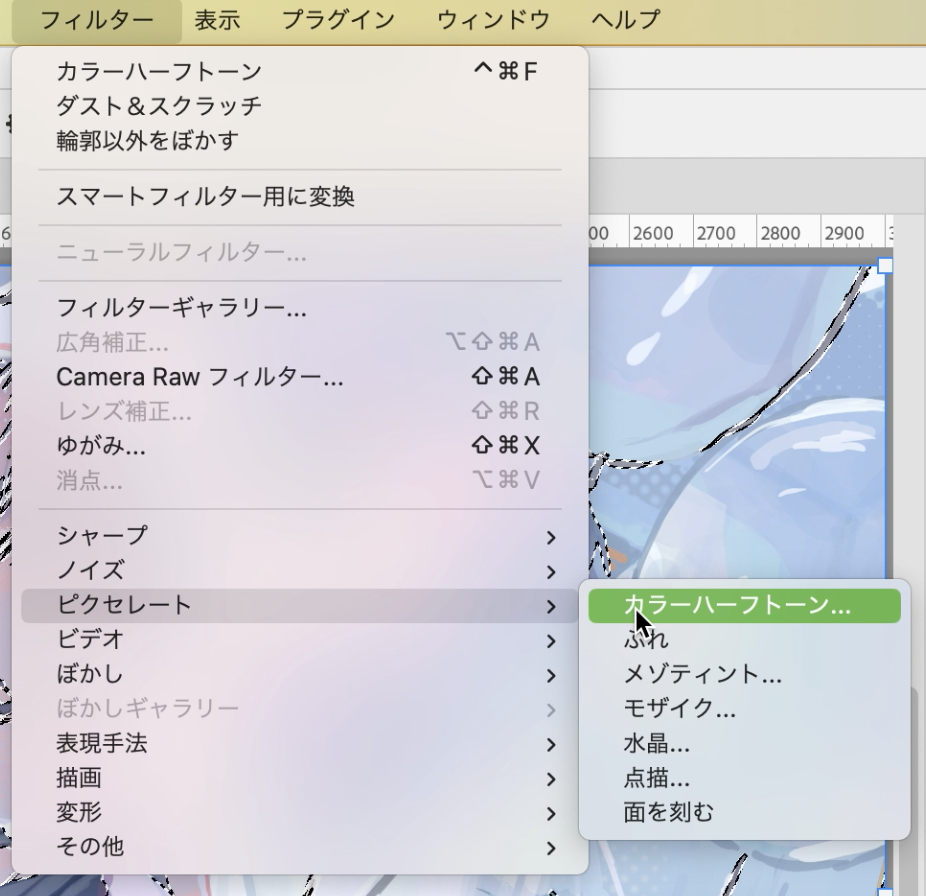Click ruler mark 2800

point(780,234)
